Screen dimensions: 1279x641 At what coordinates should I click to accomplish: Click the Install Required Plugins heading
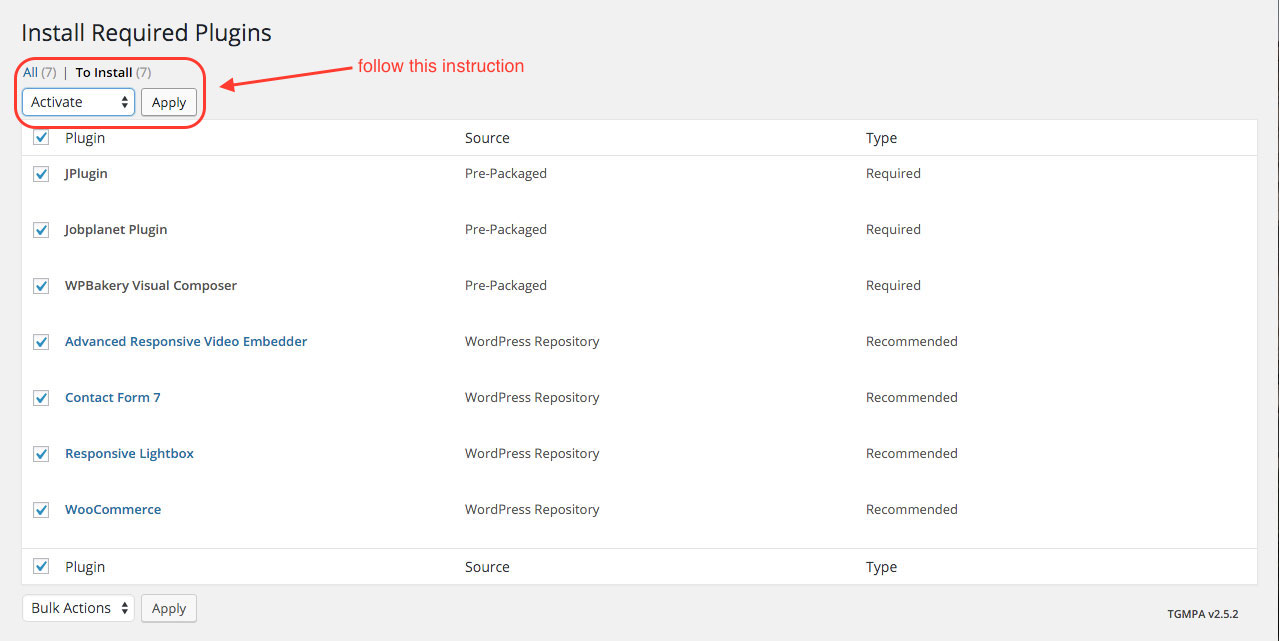147,33
